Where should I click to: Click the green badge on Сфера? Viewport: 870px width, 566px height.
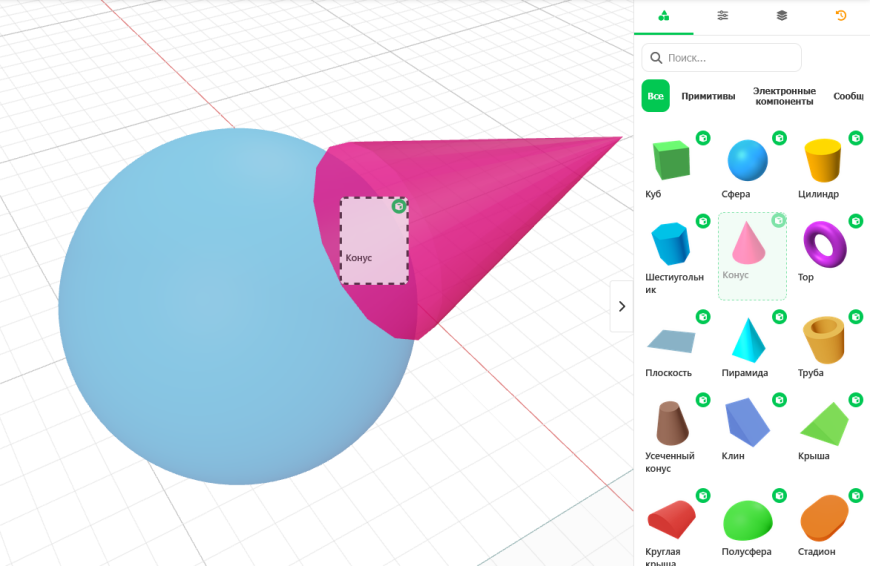pos(780,138)
